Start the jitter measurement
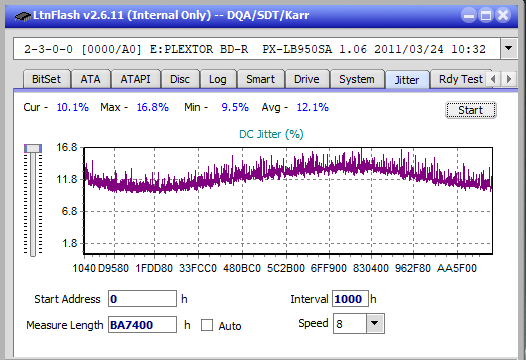This screenshot has width=526, height=360. pyautogui.click(x=470, y=110)
